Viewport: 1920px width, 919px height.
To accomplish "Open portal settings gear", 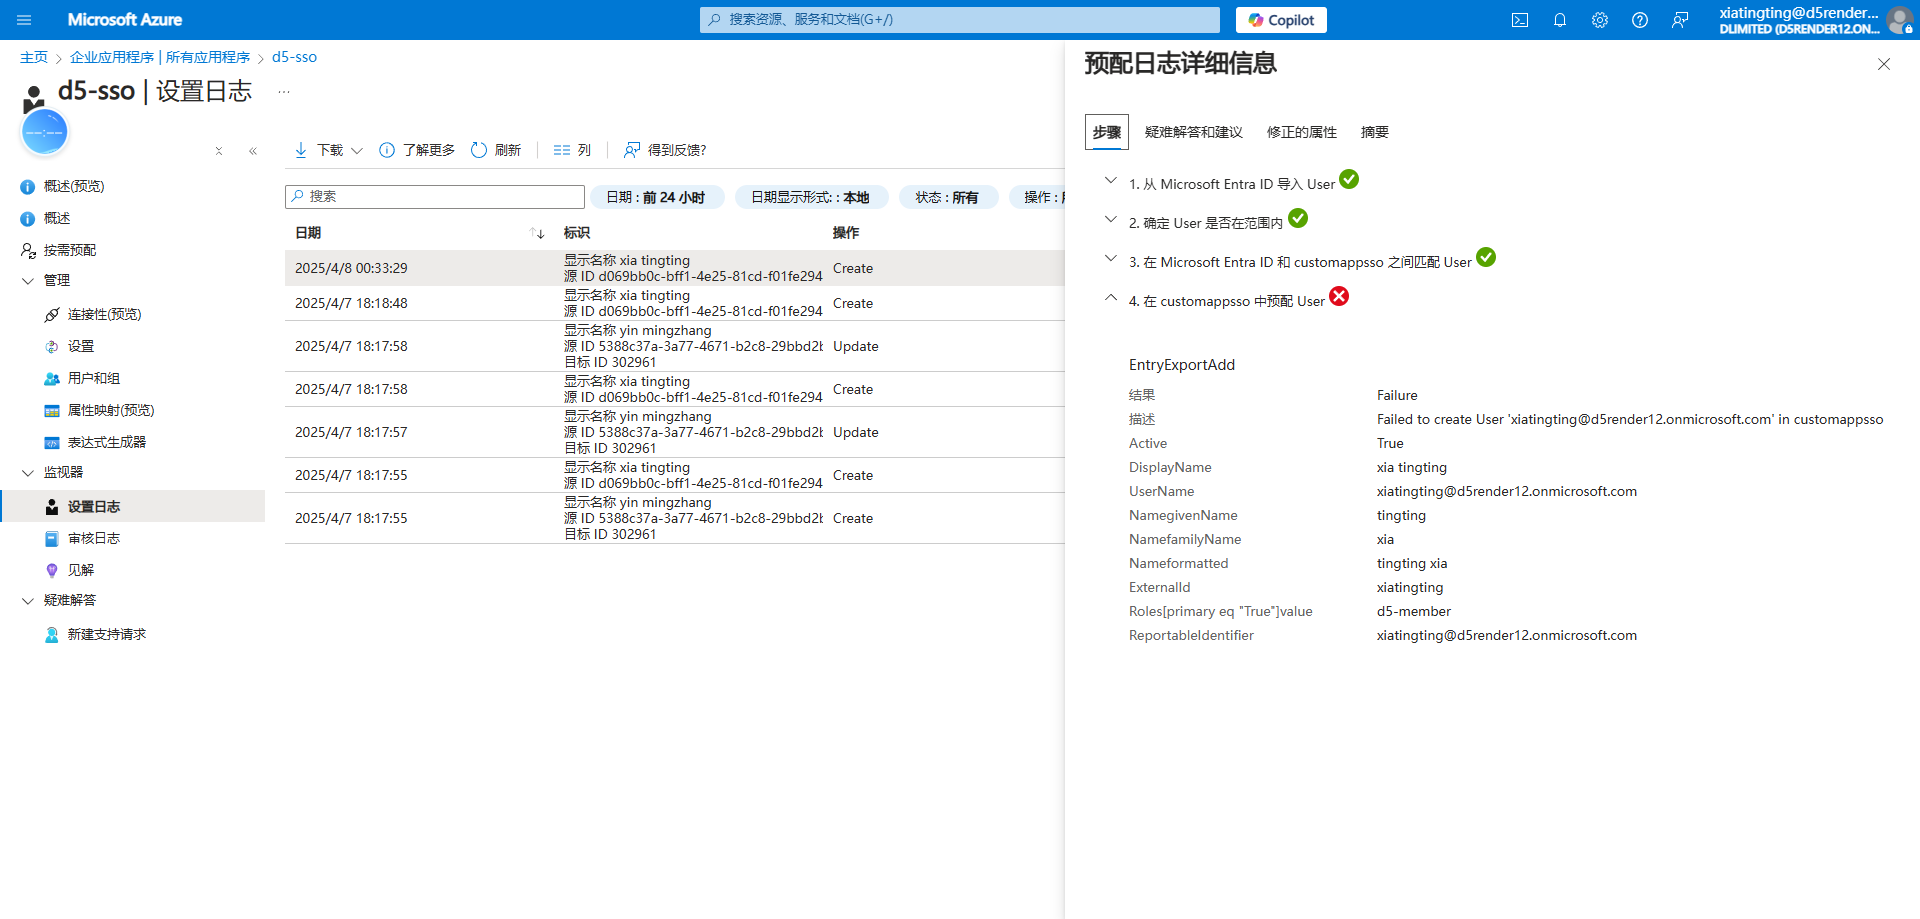I will coord(1600,20).
